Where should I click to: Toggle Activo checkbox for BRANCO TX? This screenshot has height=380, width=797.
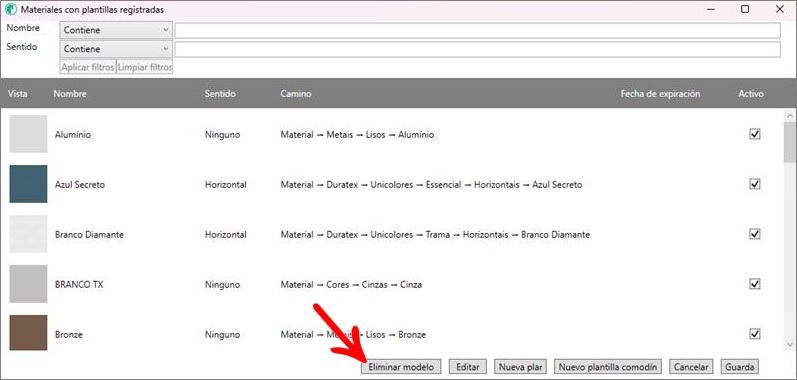tap(755, 284)
